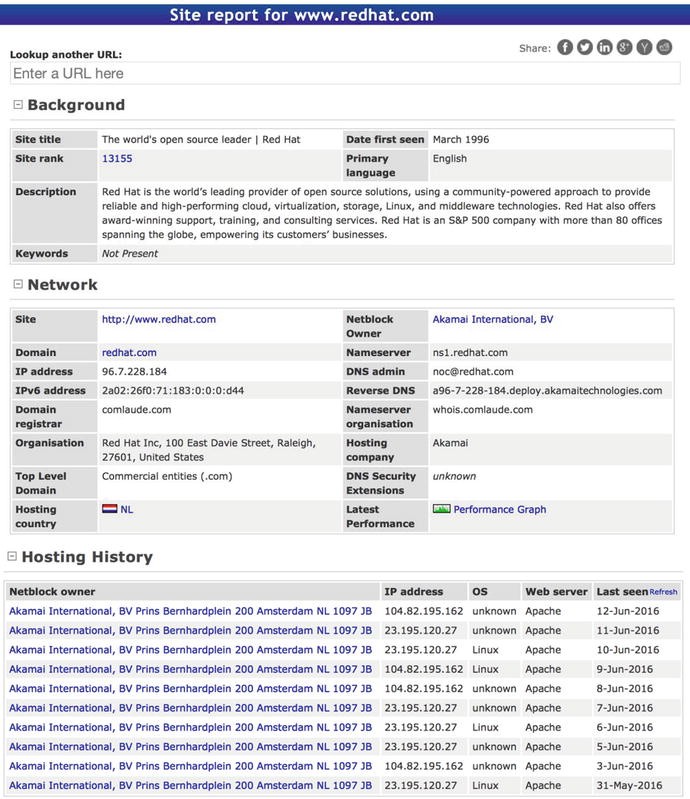Click Apache in the 9-Jun-2016 row
Image resolution: width=690 pixels, height=799 pixels.
tap(543, 669)
